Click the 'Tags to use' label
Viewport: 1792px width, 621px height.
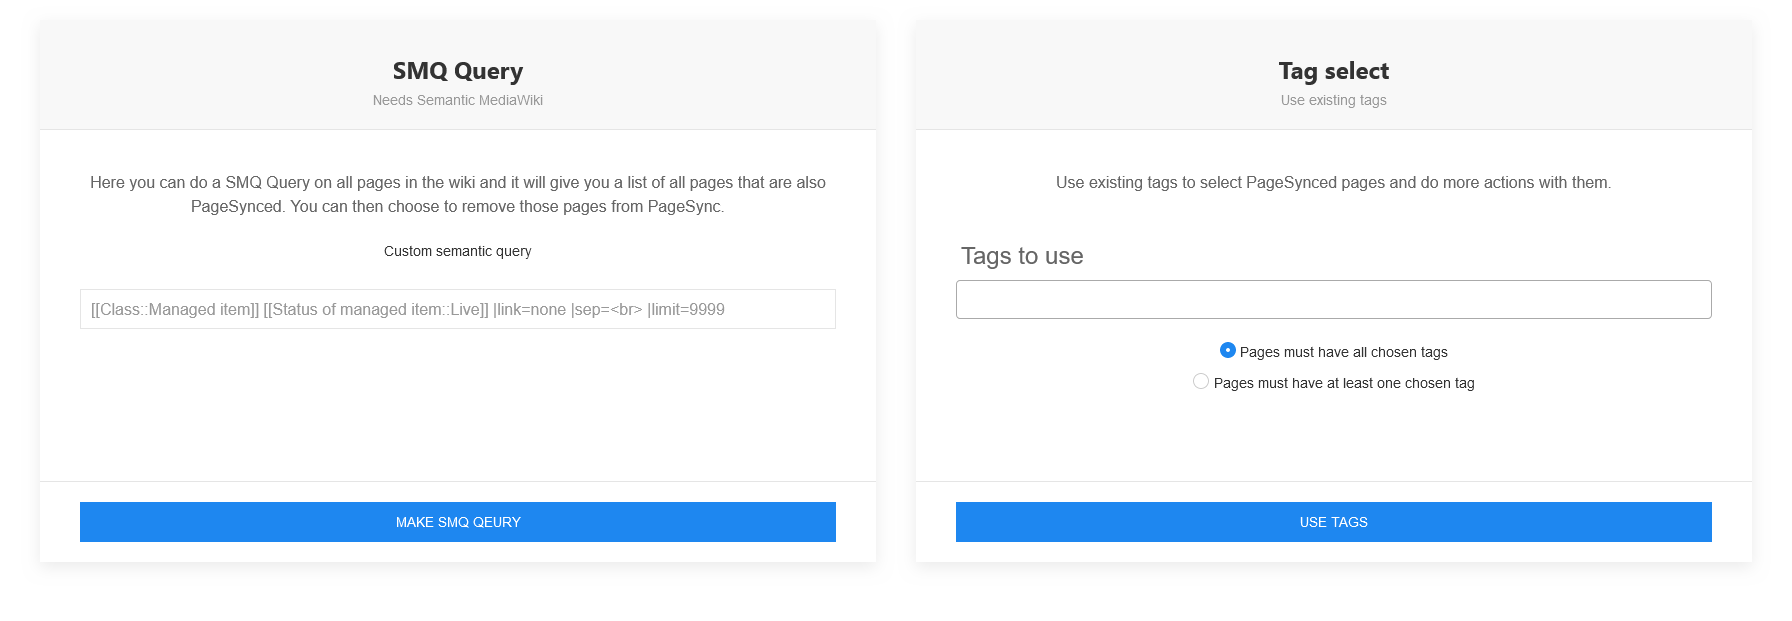point(1022,256)
